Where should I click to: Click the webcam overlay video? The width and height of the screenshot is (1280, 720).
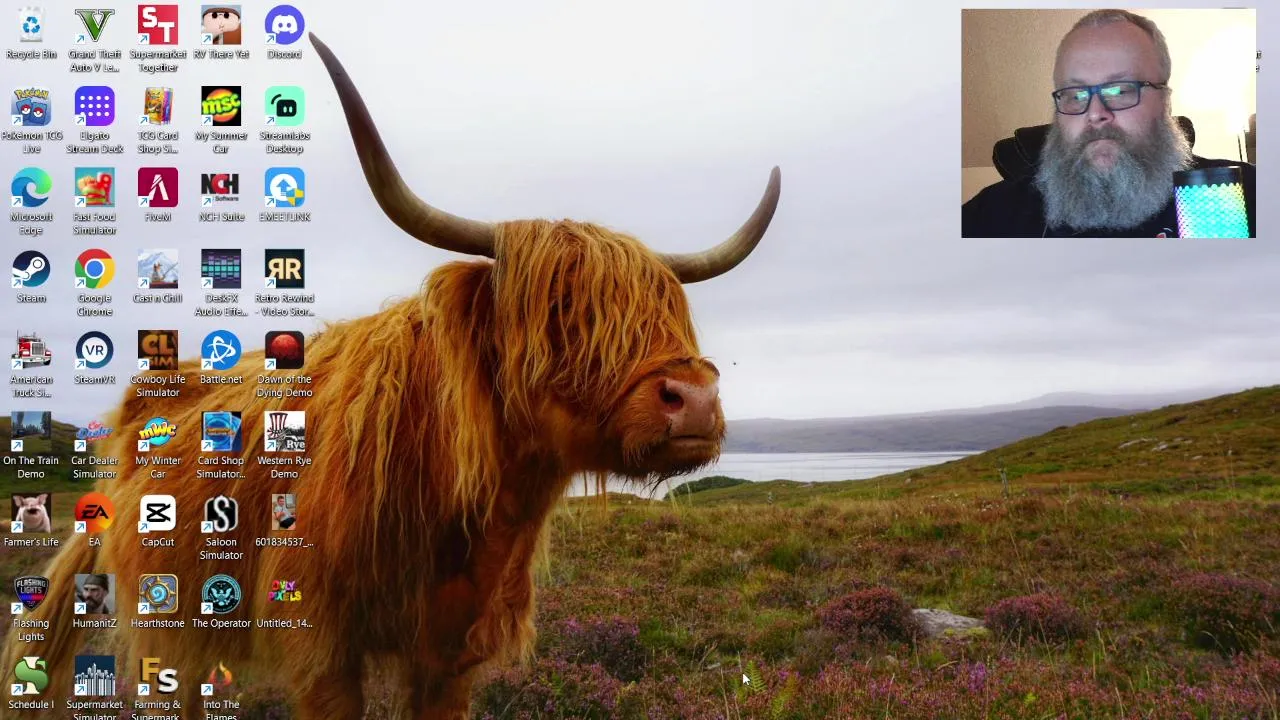tap(1108, 123)
